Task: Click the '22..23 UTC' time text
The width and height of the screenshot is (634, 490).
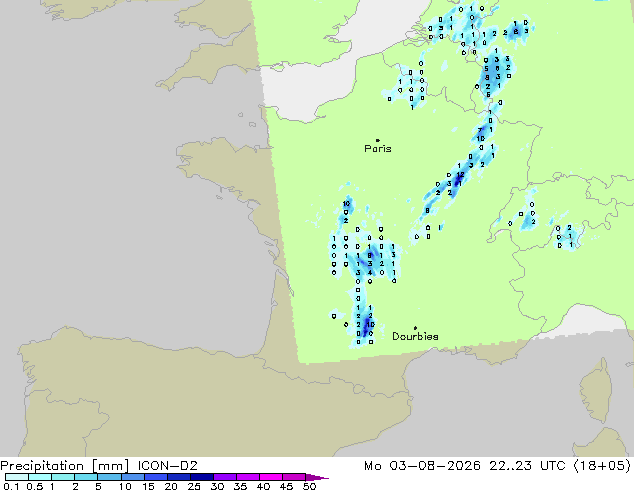Action: click(527, 466)
